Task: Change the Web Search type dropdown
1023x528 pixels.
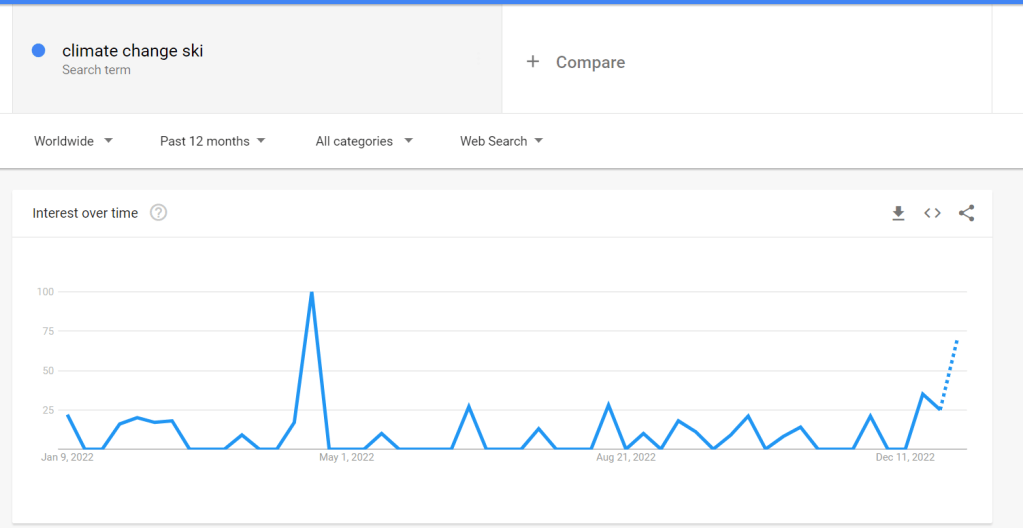Action: [x=501, y=141]
